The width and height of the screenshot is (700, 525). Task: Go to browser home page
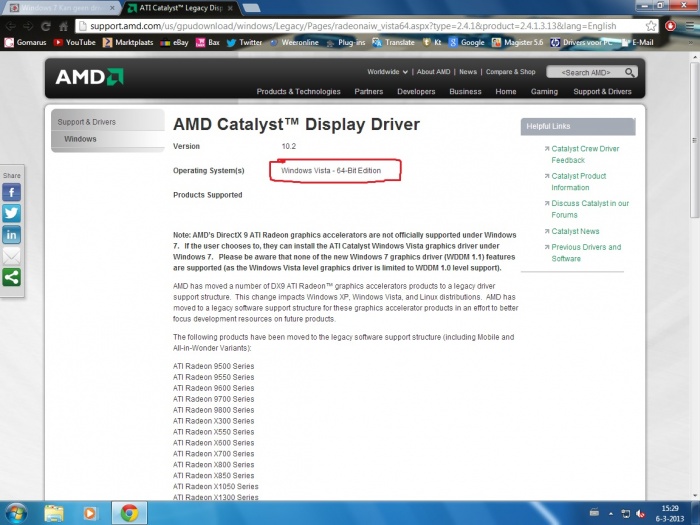coord(63,26)
